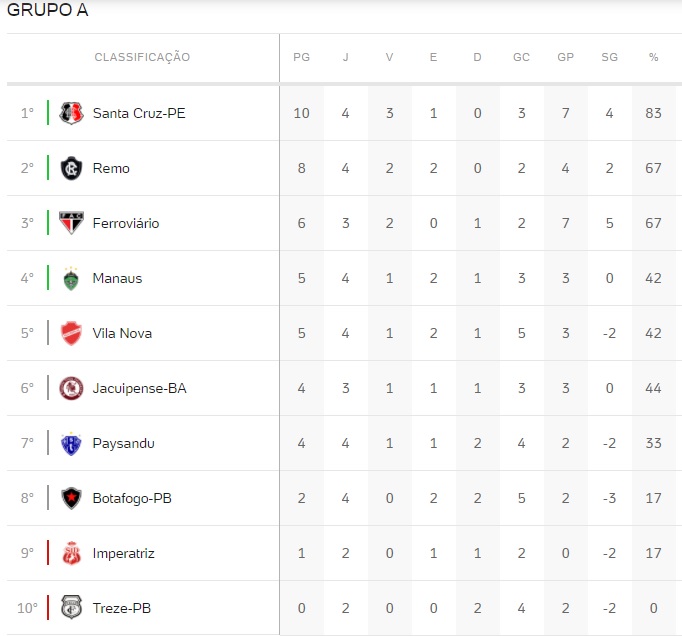Click the percent column header
The image size is (682, 636).
pyautogui.click(x=653, y=57)
